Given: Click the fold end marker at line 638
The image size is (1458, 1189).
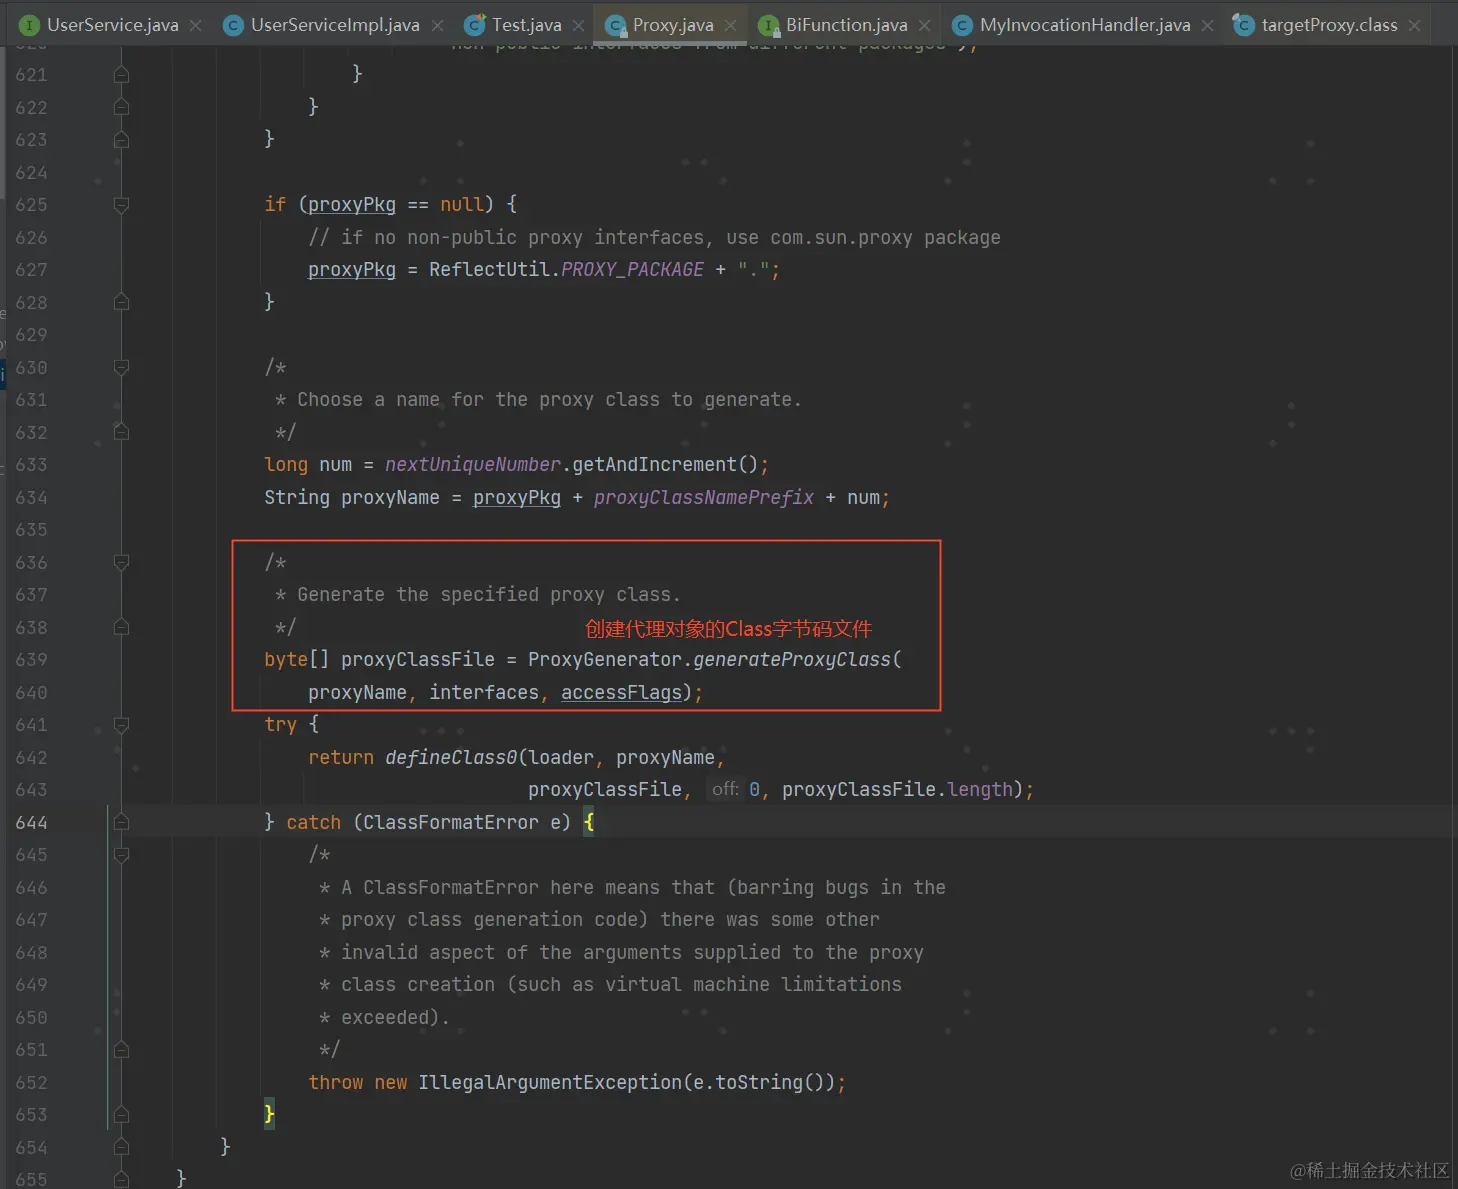Looking at the screenshot, I should click(121, 627).
